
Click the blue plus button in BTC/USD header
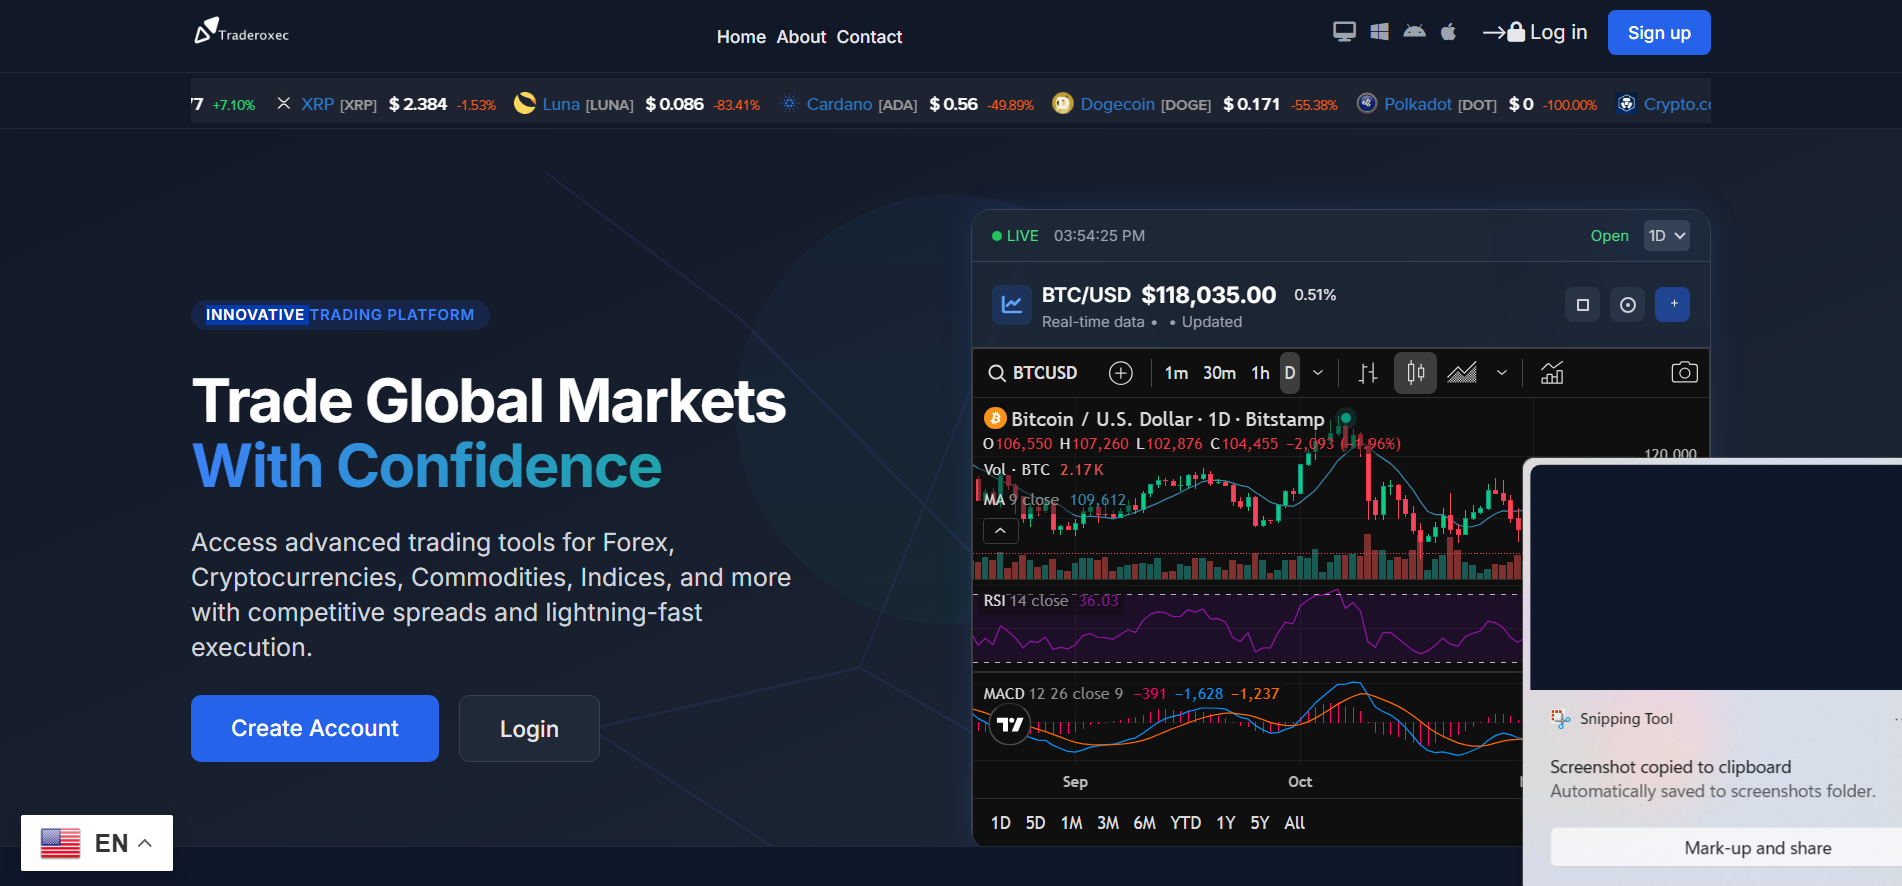pos(1672,305)
